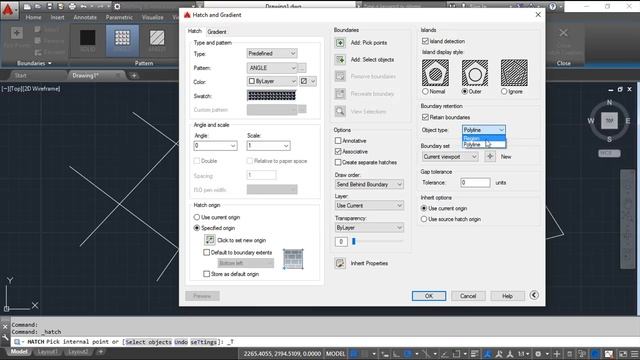This screenshot has height=360, width=640.
Task: Select the ribbon angled lines pattern icon
Action: coord(157,38)
